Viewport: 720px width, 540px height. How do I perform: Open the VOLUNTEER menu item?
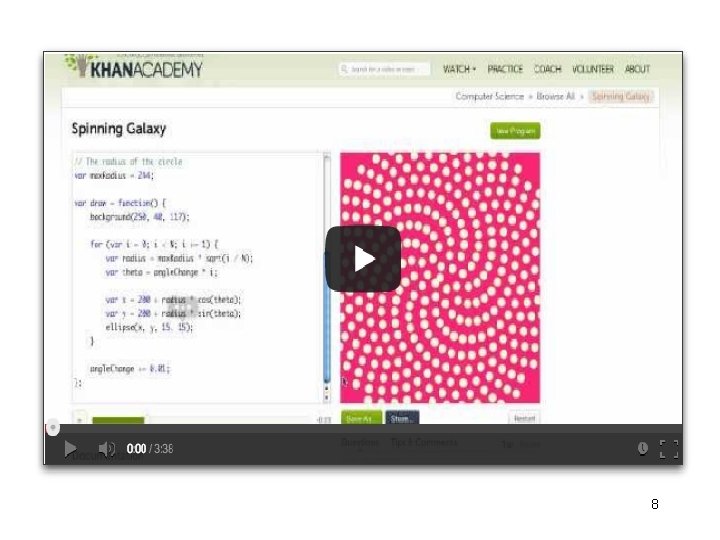tap(592, 69)
